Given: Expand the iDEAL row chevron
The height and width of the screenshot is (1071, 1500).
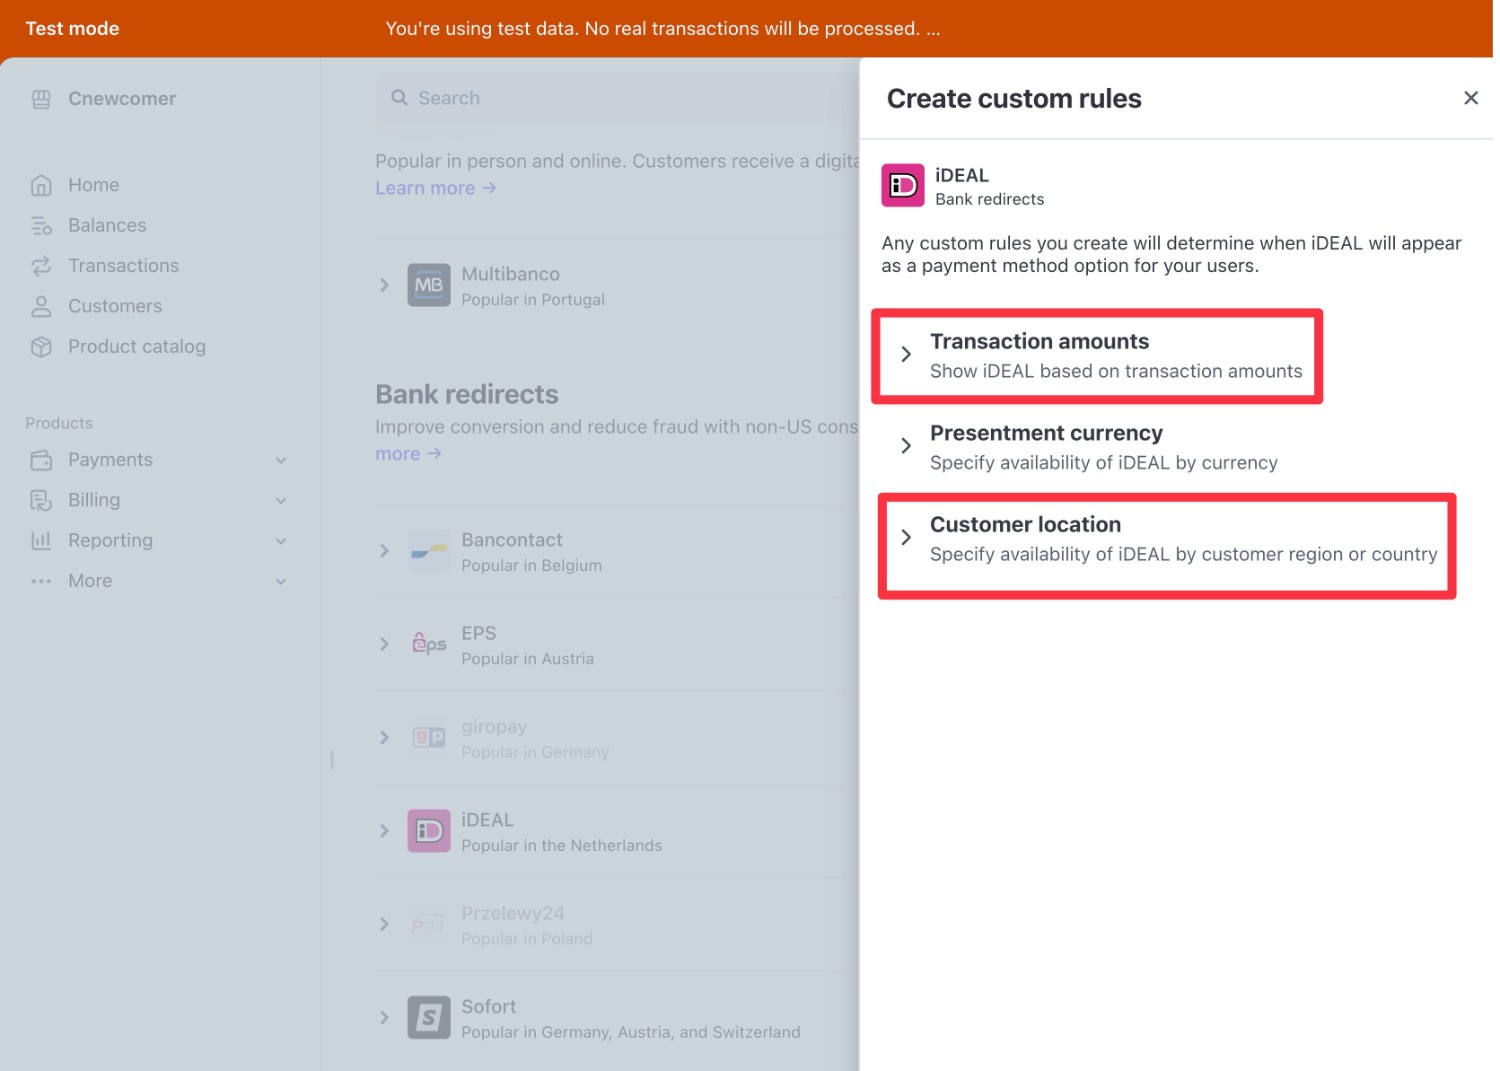Looking at the screenshot, I should click(384, 831).
